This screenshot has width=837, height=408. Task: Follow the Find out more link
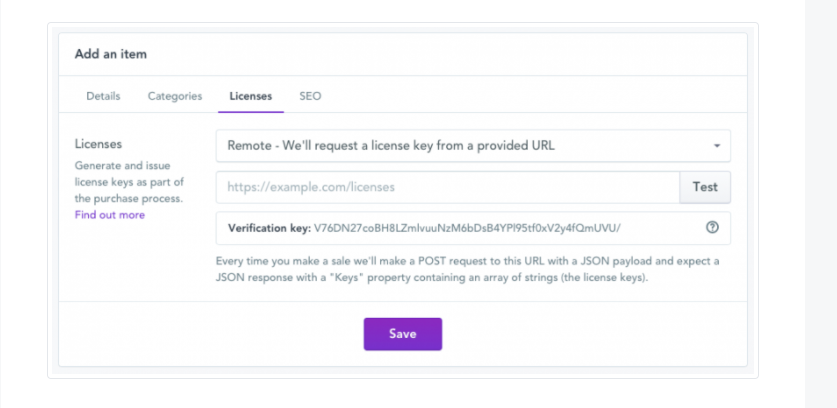(109, 215)
